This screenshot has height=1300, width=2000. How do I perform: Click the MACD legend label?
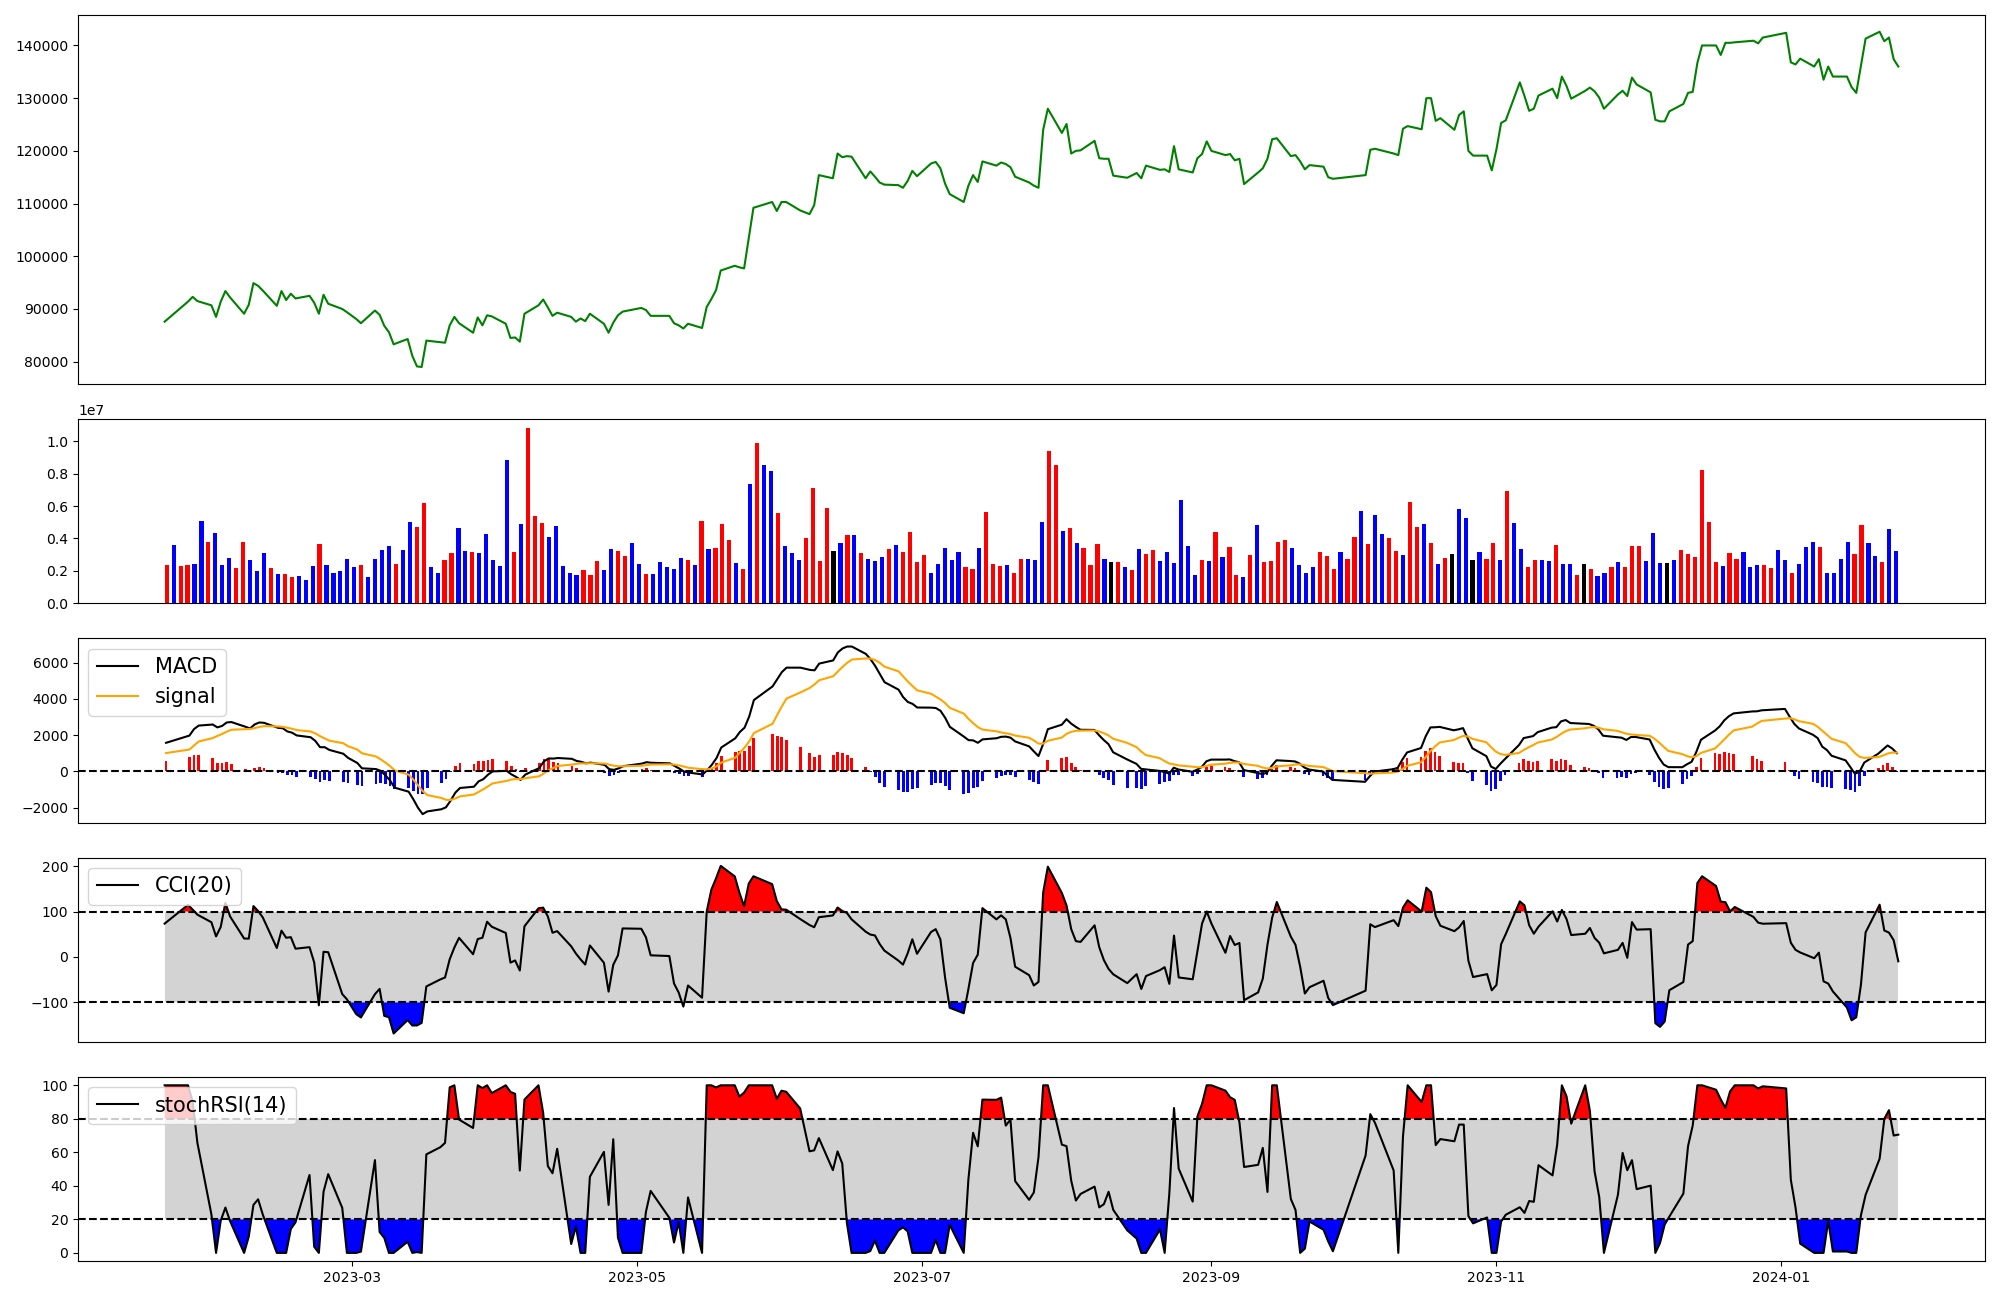185,666
